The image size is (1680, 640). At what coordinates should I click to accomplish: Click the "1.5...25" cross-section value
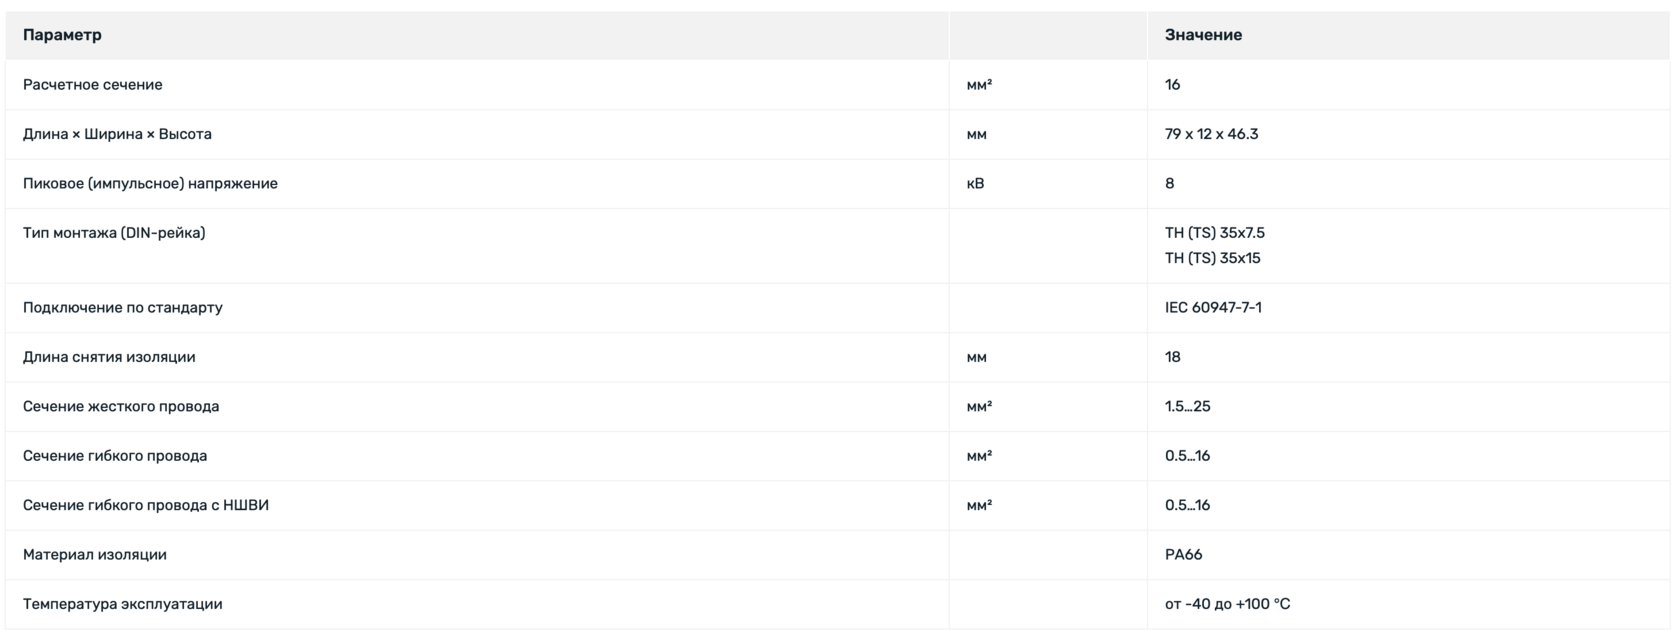(1187, 407)
